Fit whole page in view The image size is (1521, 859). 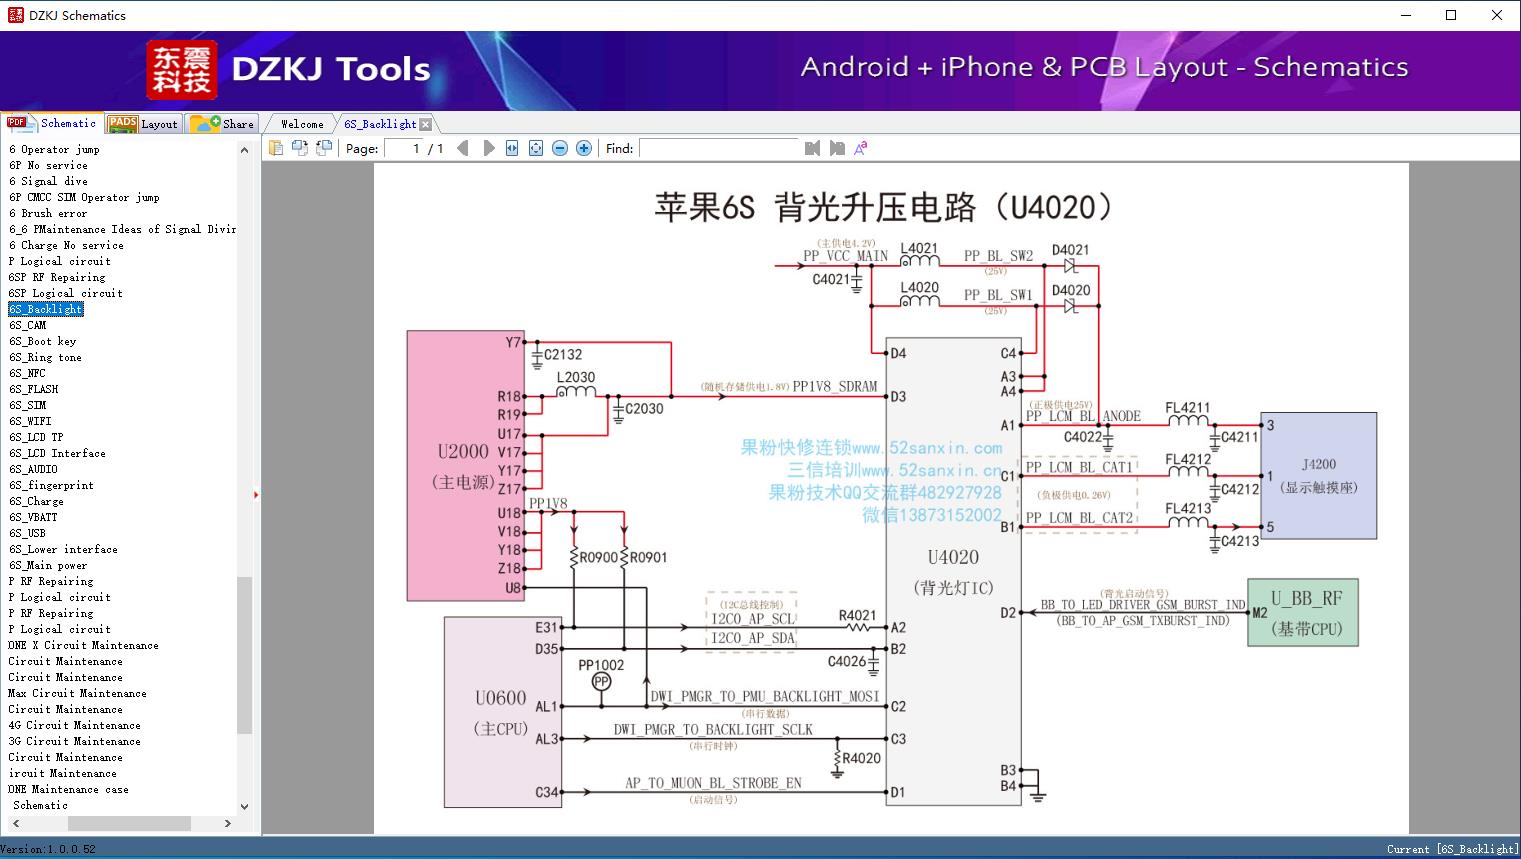(x=536, y=148)
